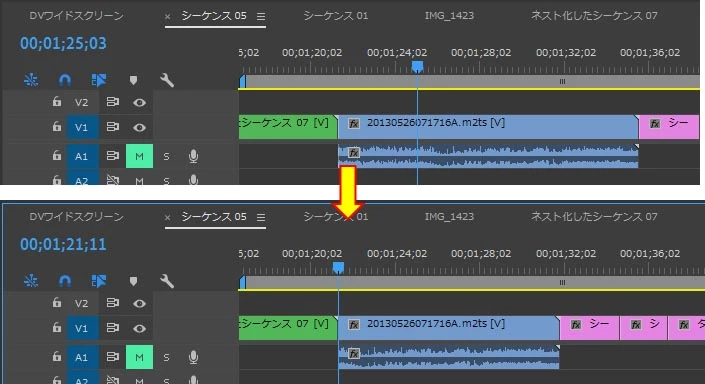Target track V2 label in lower timeline
This screenshot has height=384, width=705.
coord(81,304)
